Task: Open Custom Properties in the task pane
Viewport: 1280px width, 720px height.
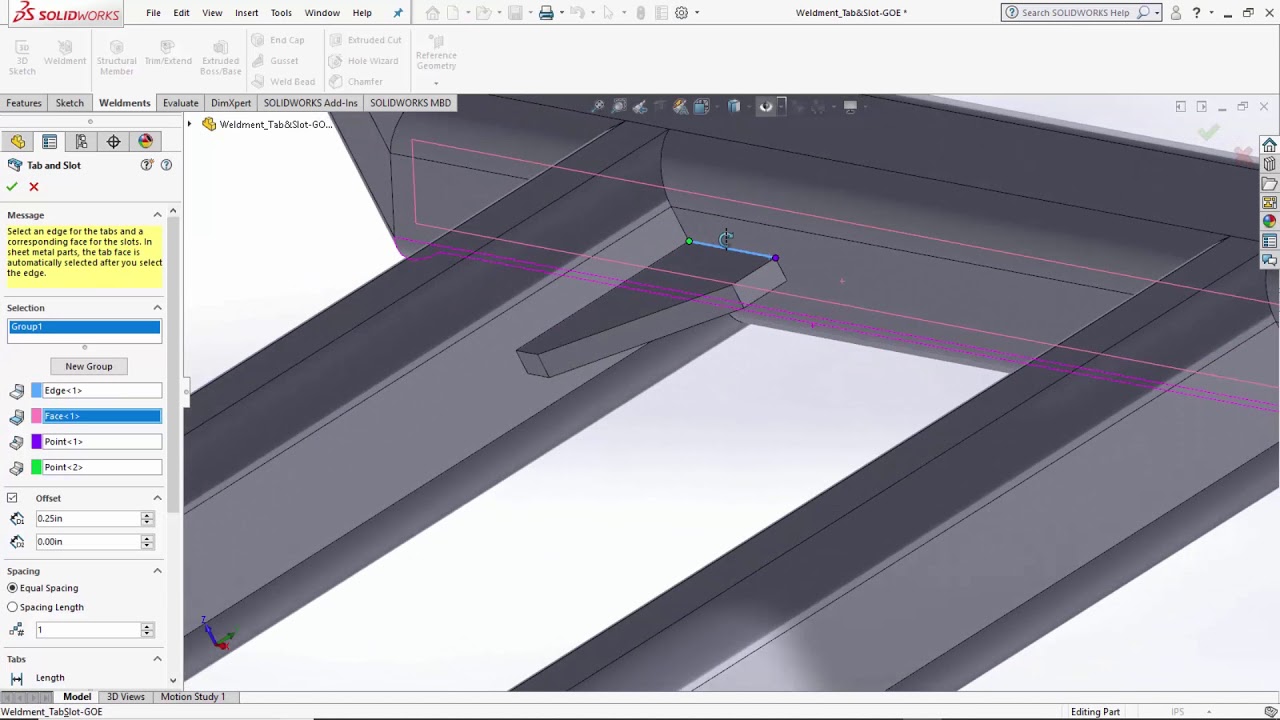Action: [x=1269, y=241]
